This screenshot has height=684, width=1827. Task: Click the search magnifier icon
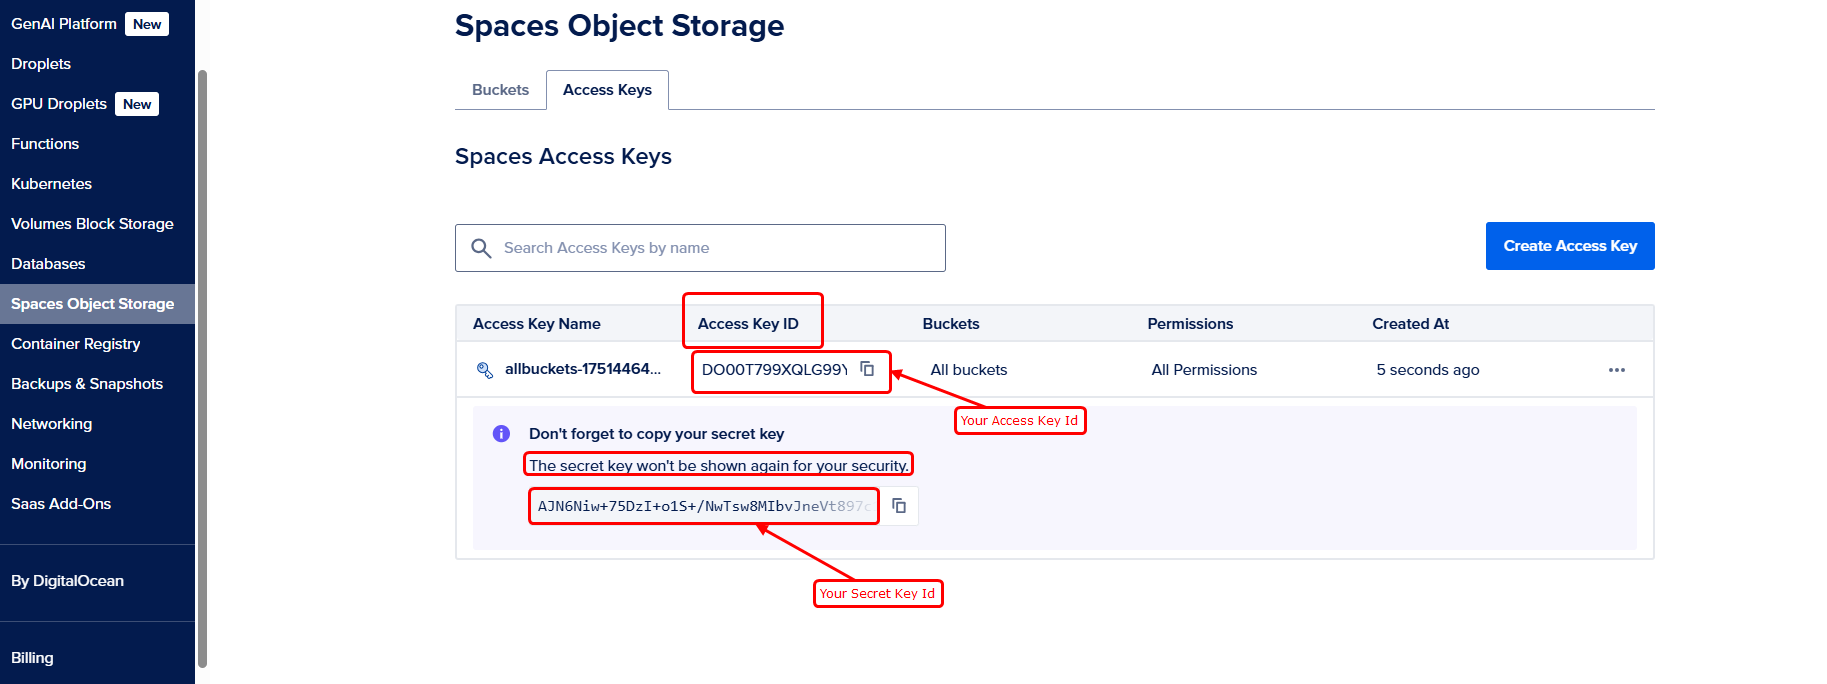coord(481,248)
